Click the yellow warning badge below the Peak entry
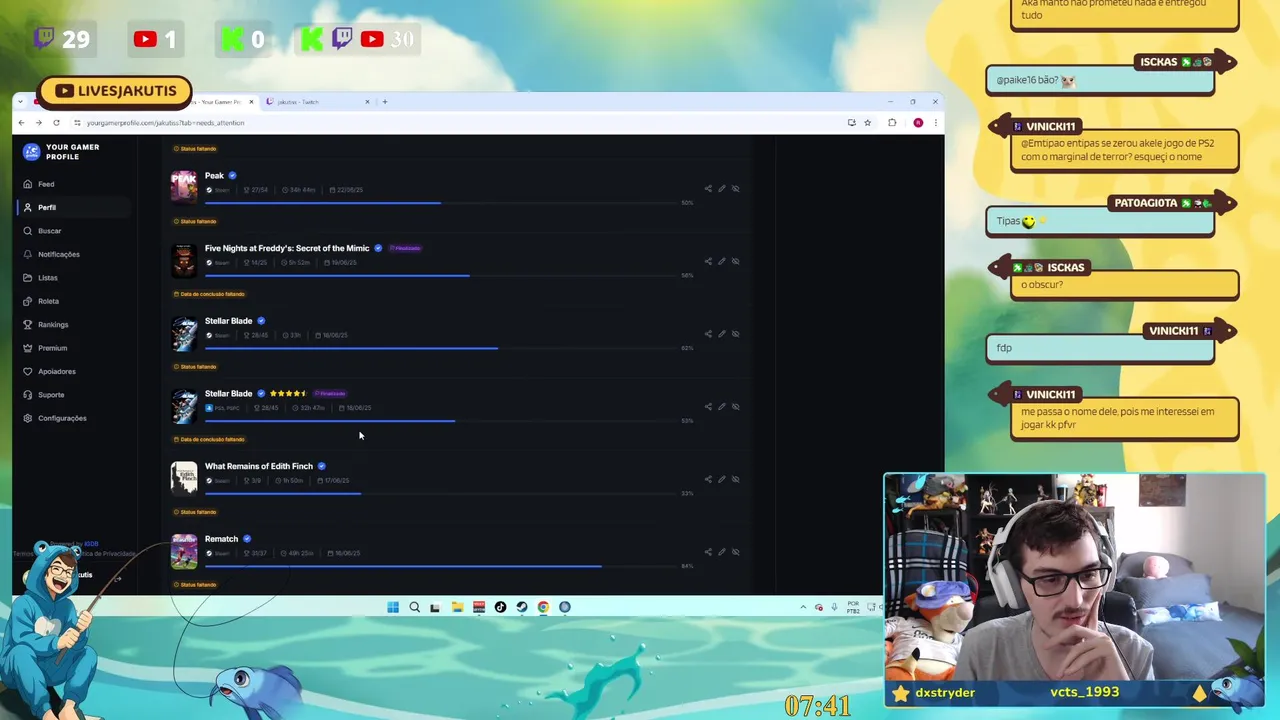 [x=195, y=221]
